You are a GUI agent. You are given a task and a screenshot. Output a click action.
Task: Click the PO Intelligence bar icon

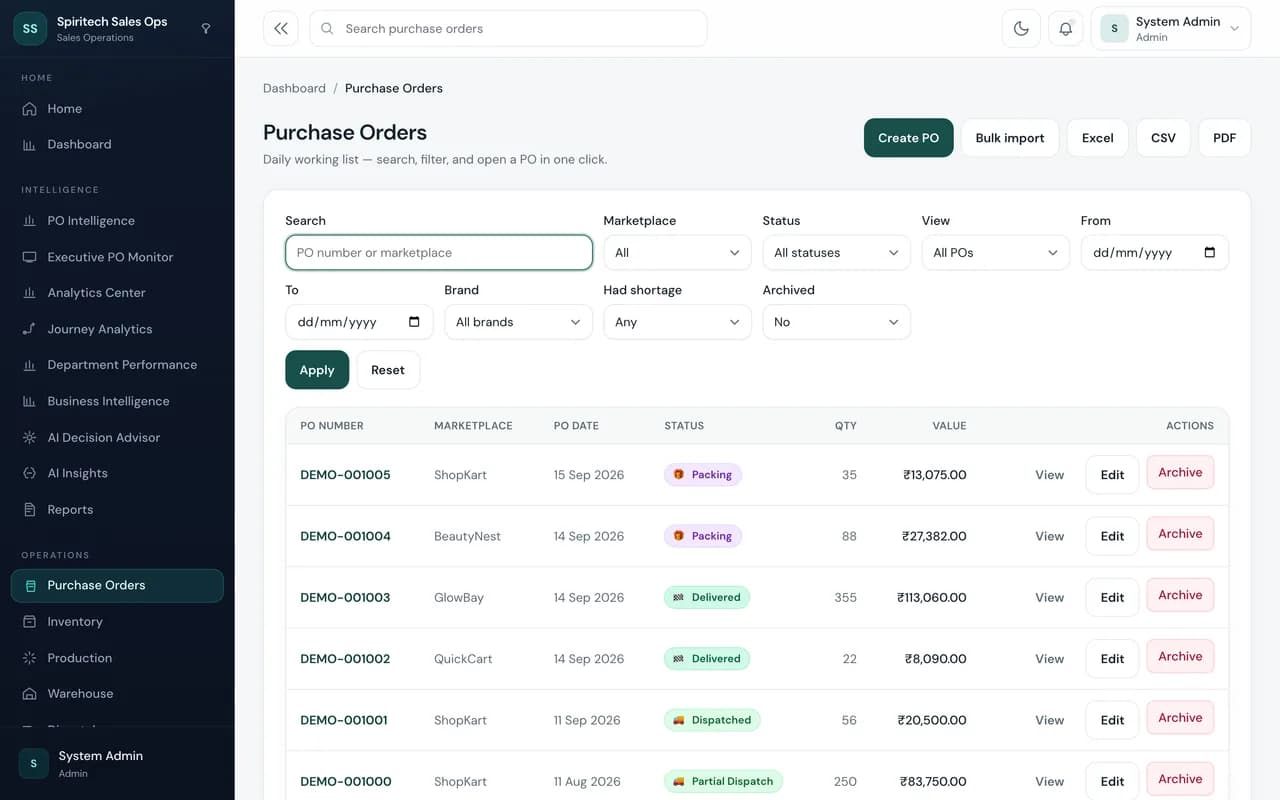tap(29, 221)
